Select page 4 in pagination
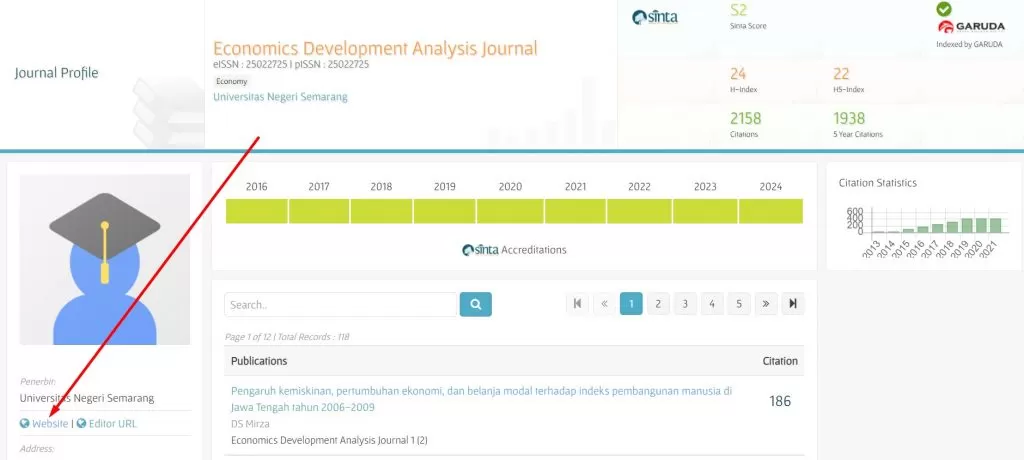 coord(712,304)
